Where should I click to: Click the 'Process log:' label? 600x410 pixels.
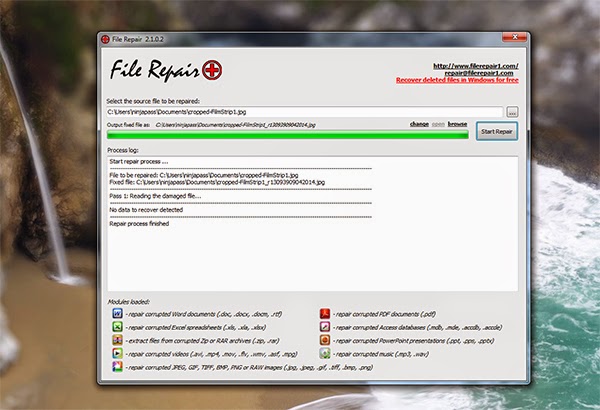pos(123,150)
